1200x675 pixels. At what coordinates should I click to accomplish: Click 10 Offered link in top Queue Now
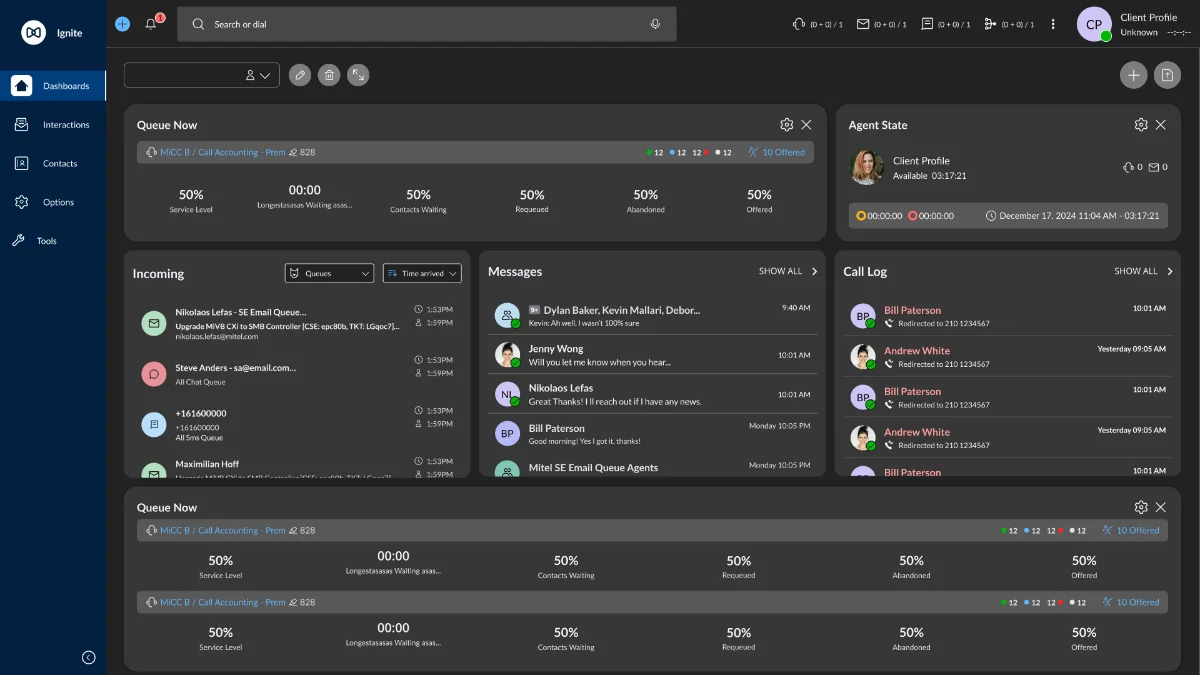776,153
